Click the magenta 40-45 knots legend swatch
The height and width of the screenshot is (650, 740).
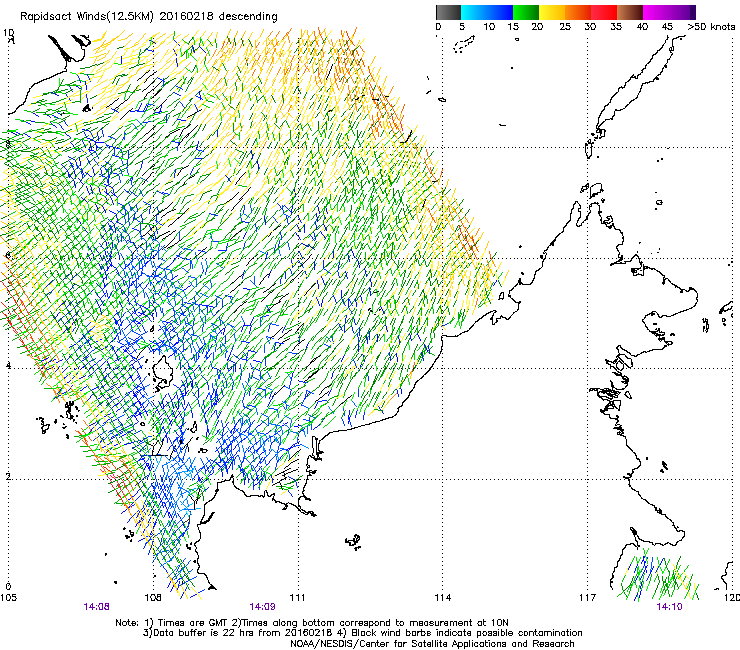pyautogui.click(x=656, y=12)
